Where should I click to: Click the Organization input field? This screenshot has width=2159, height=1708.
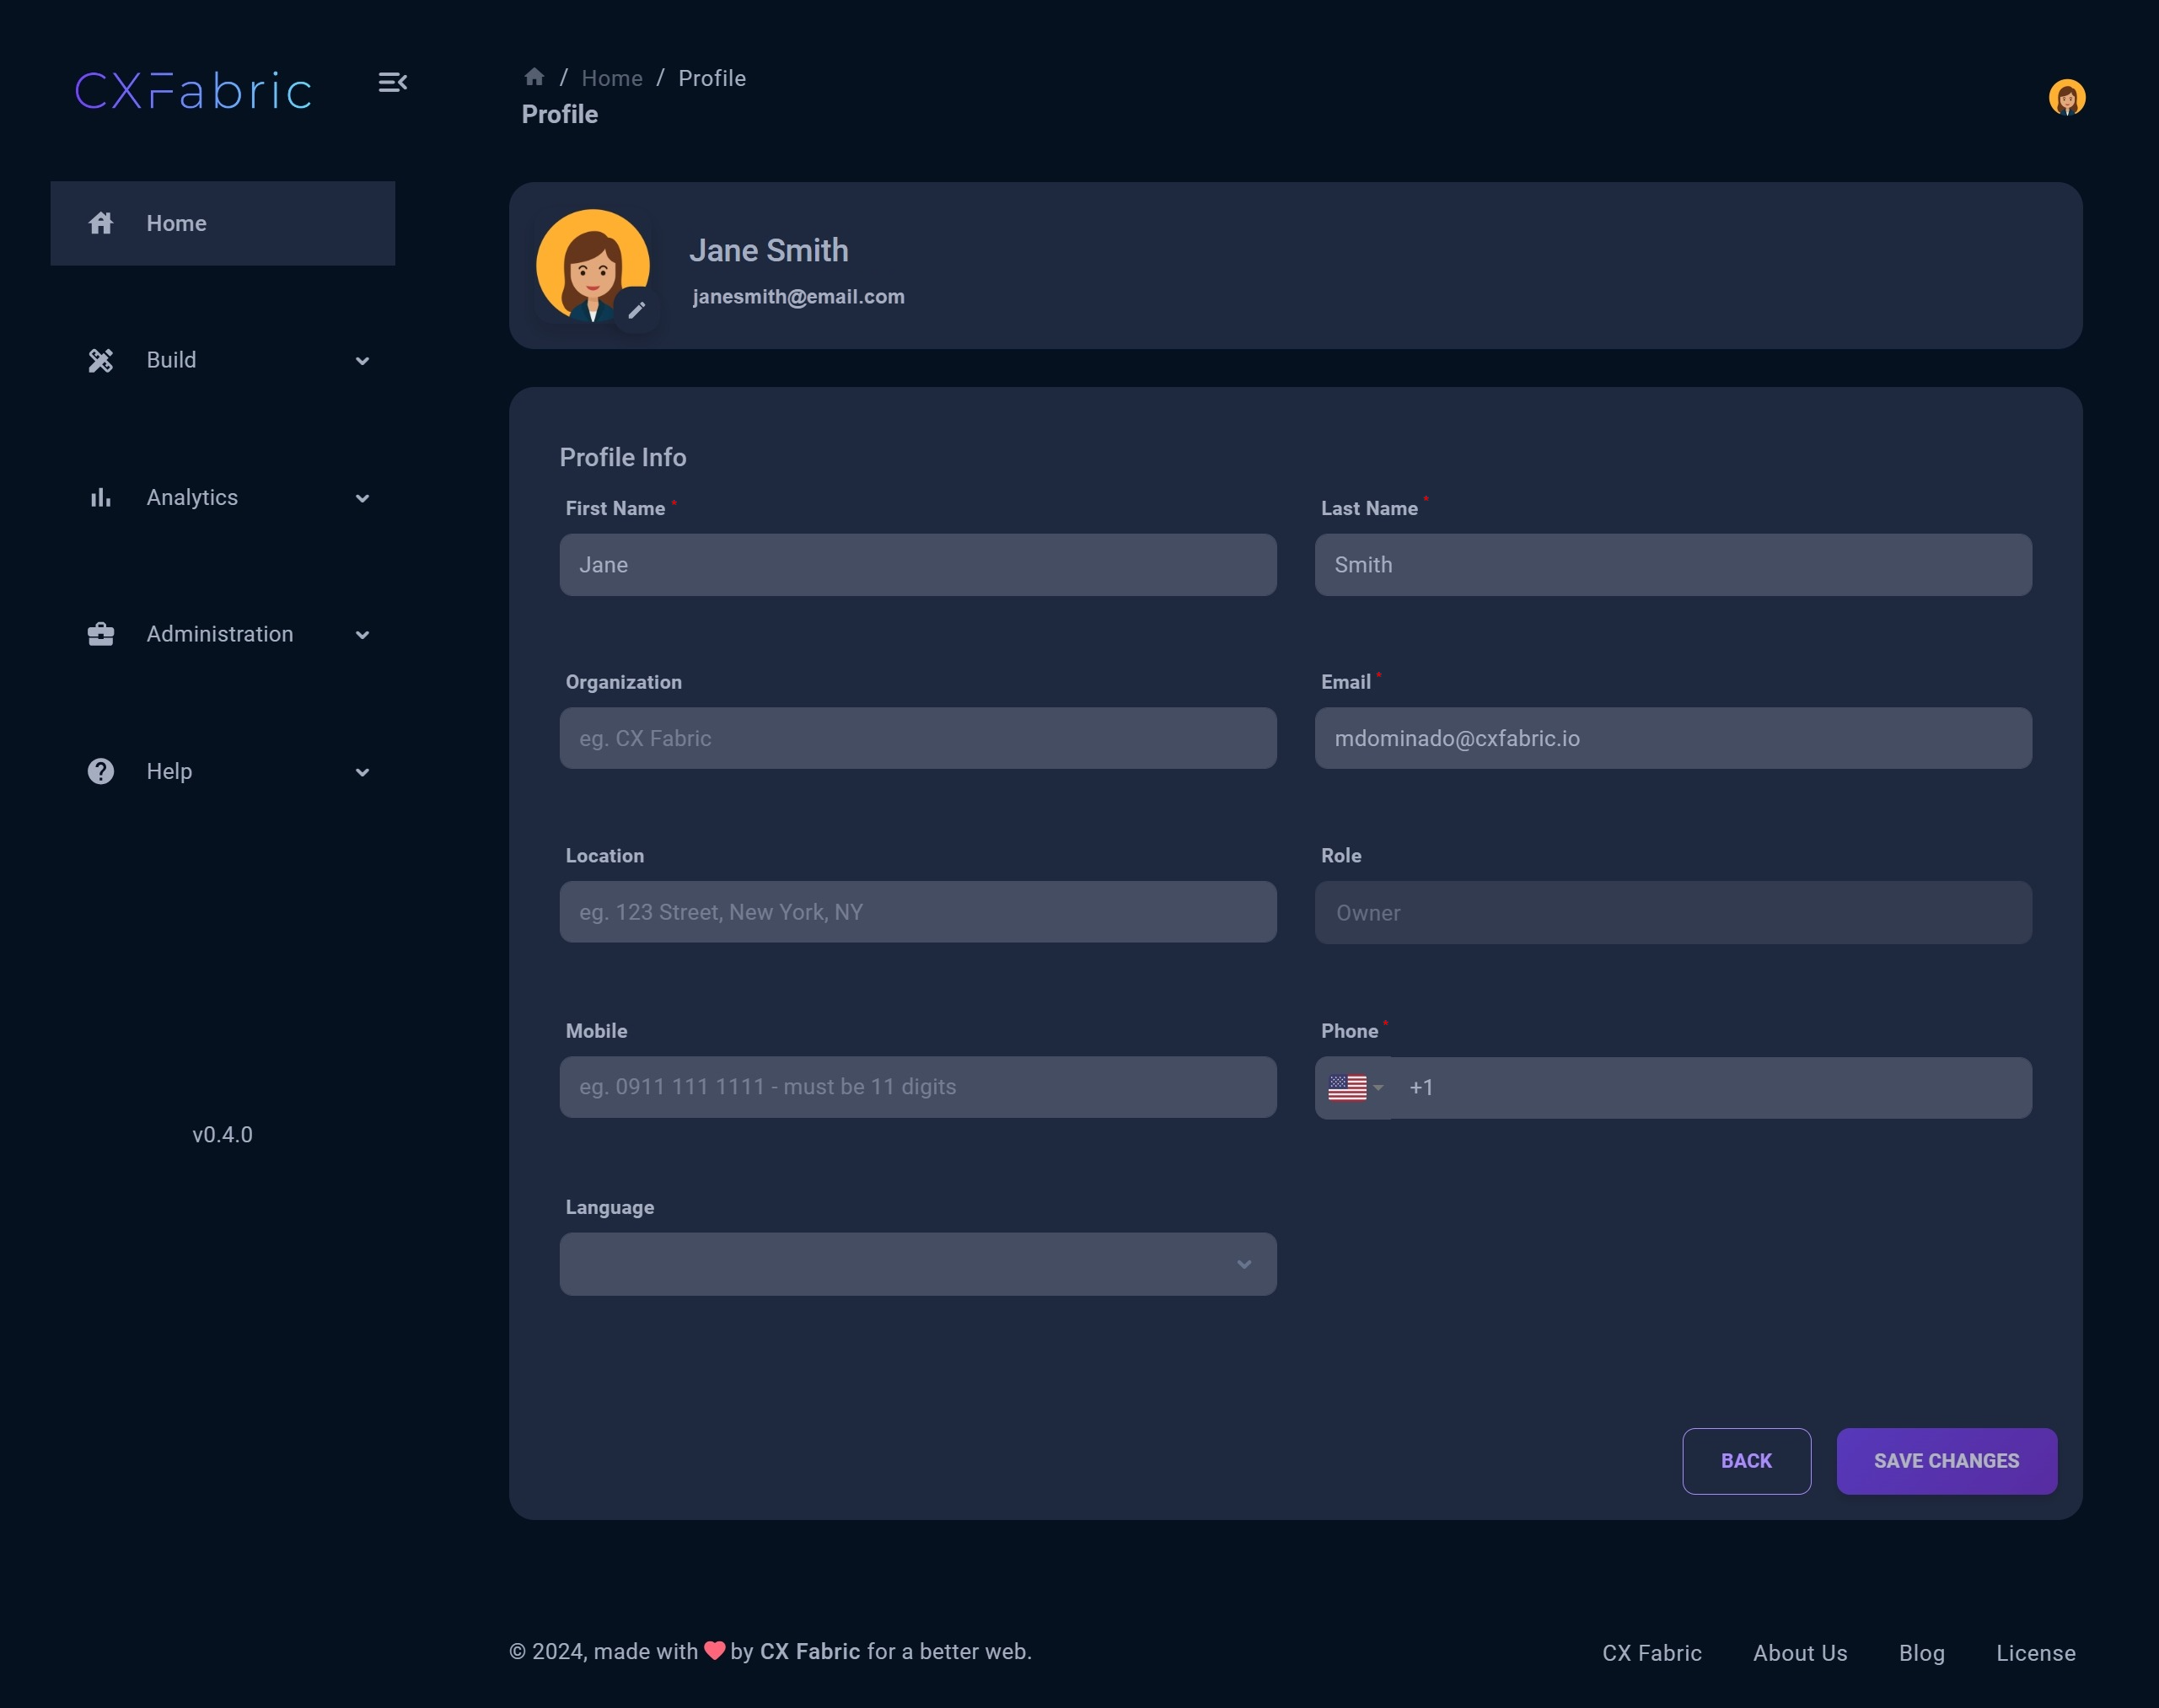pos(917,738)
